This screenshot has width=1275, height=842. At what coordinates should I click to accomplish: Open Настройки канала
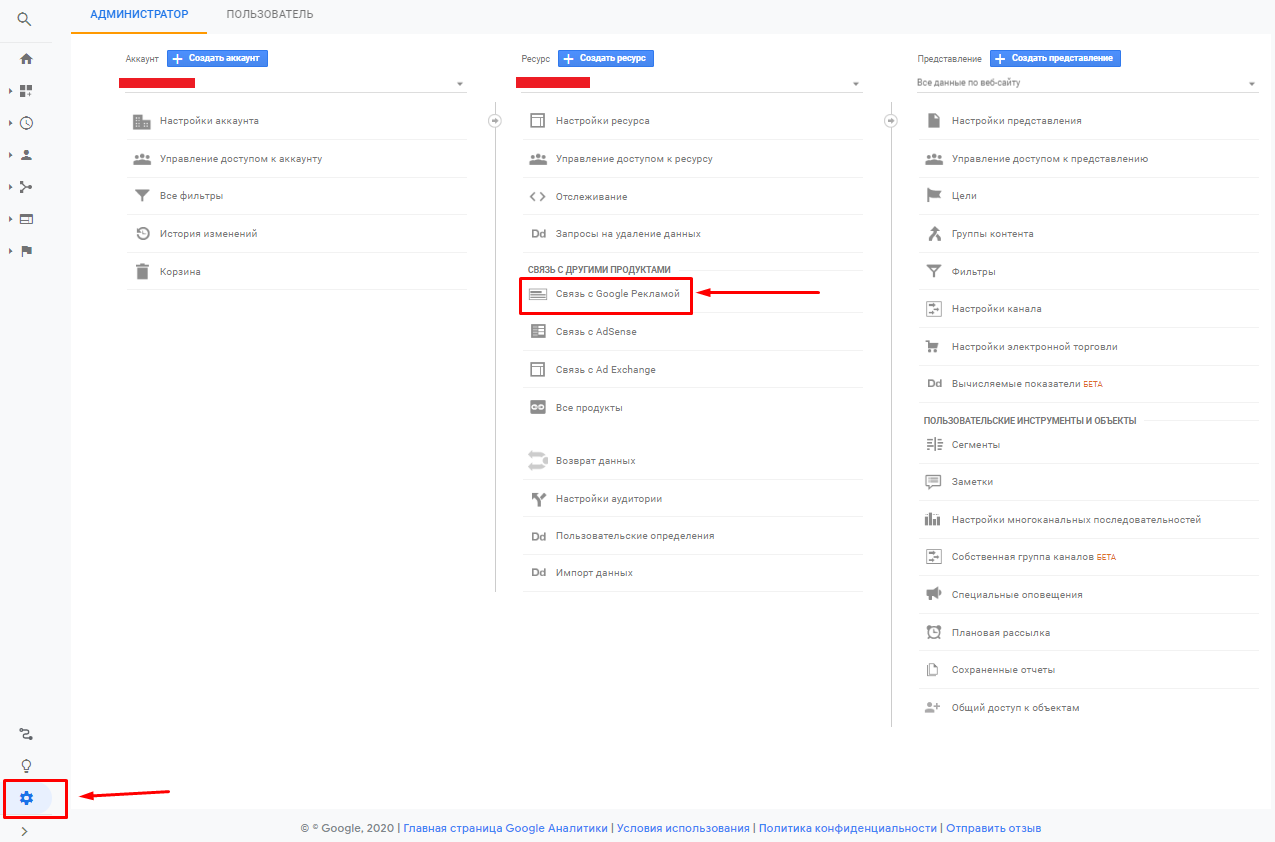point(996,309)
